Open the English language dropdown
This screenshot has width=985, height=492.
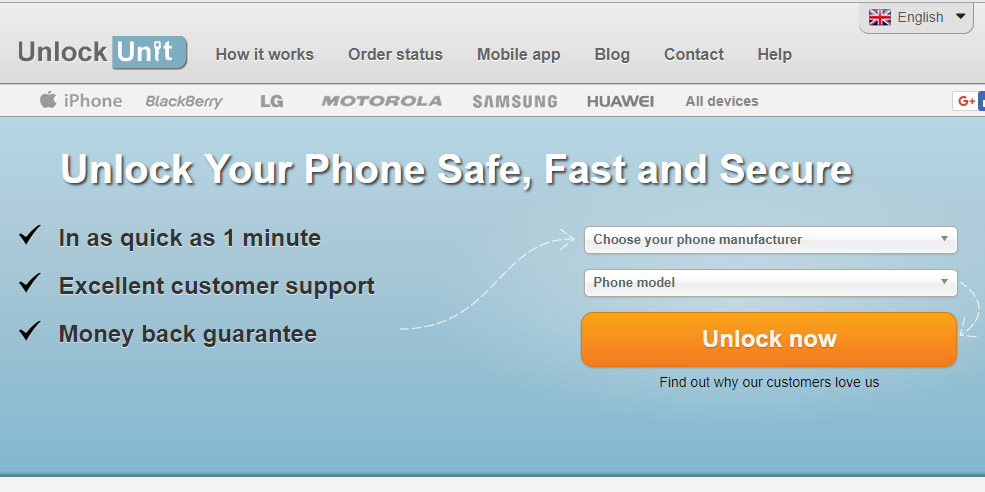[917, 18]
